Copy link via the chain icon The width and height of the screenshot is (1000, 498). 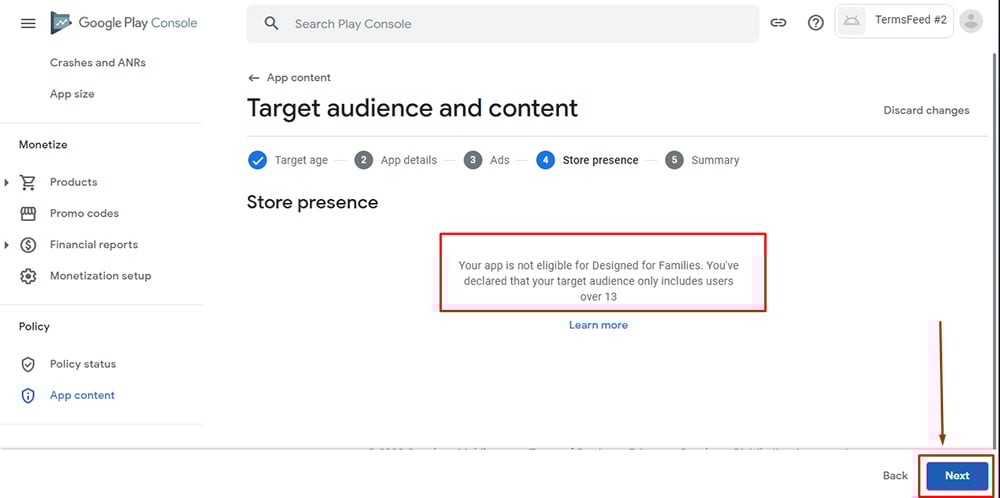(778, 23)
